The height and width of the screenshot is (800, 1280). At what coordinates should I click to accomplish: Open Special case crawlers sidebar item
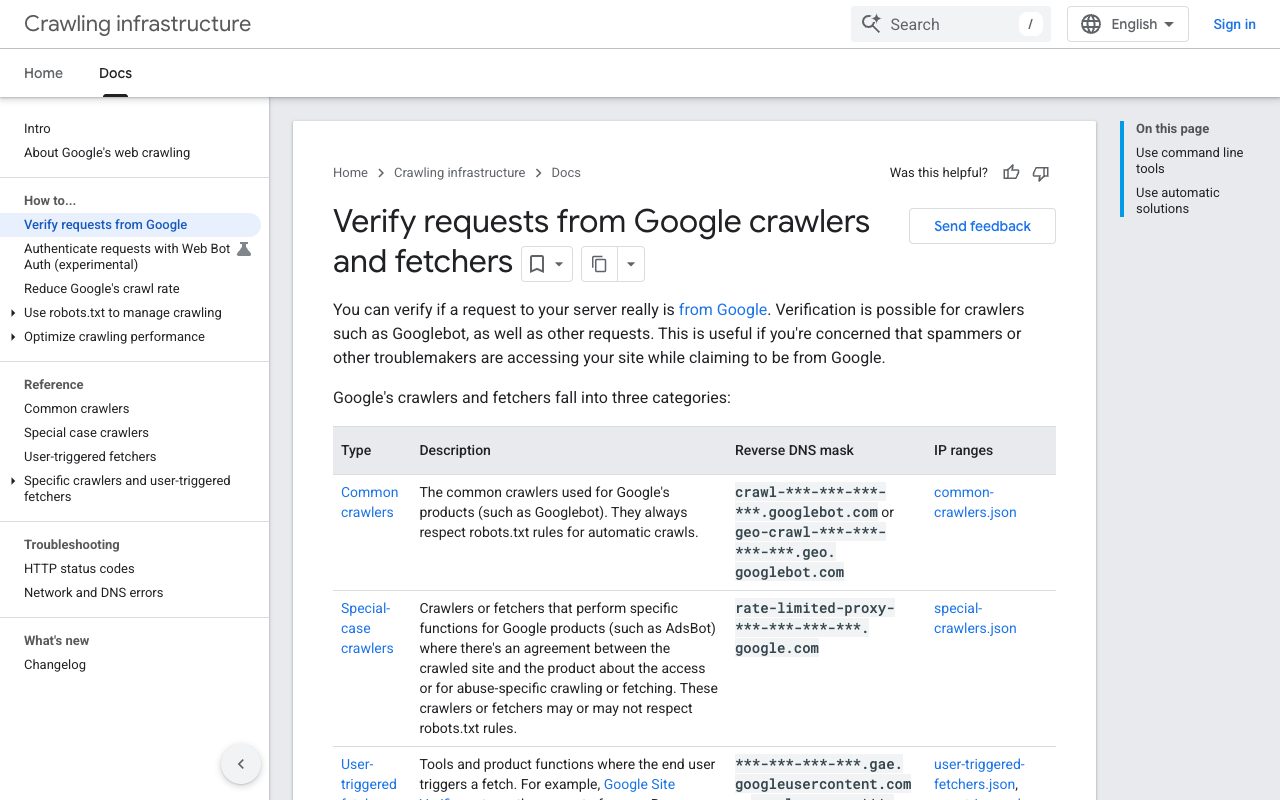(86, 433)
